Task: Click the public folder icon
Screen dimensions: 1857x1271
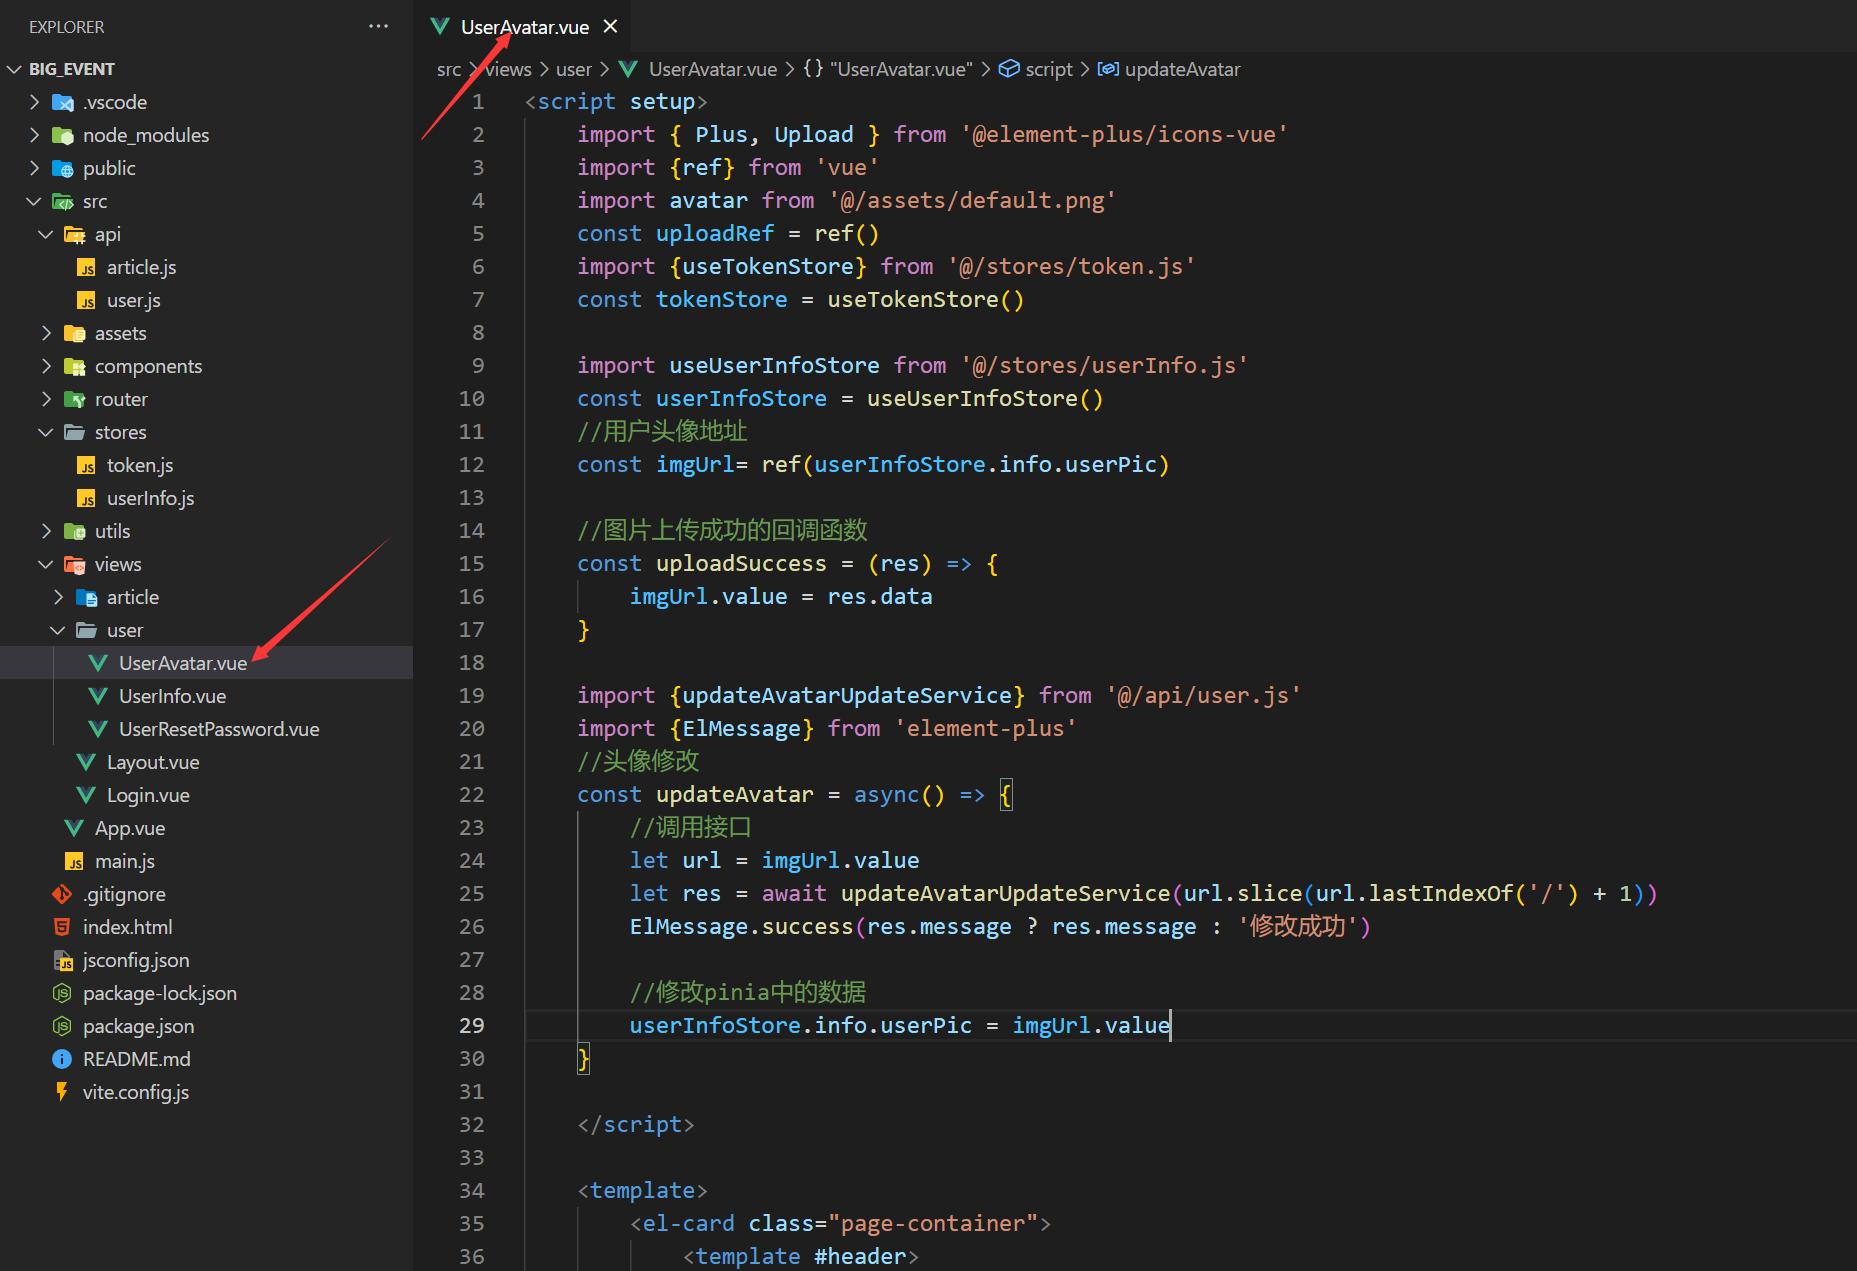Action: click(63, 168)
